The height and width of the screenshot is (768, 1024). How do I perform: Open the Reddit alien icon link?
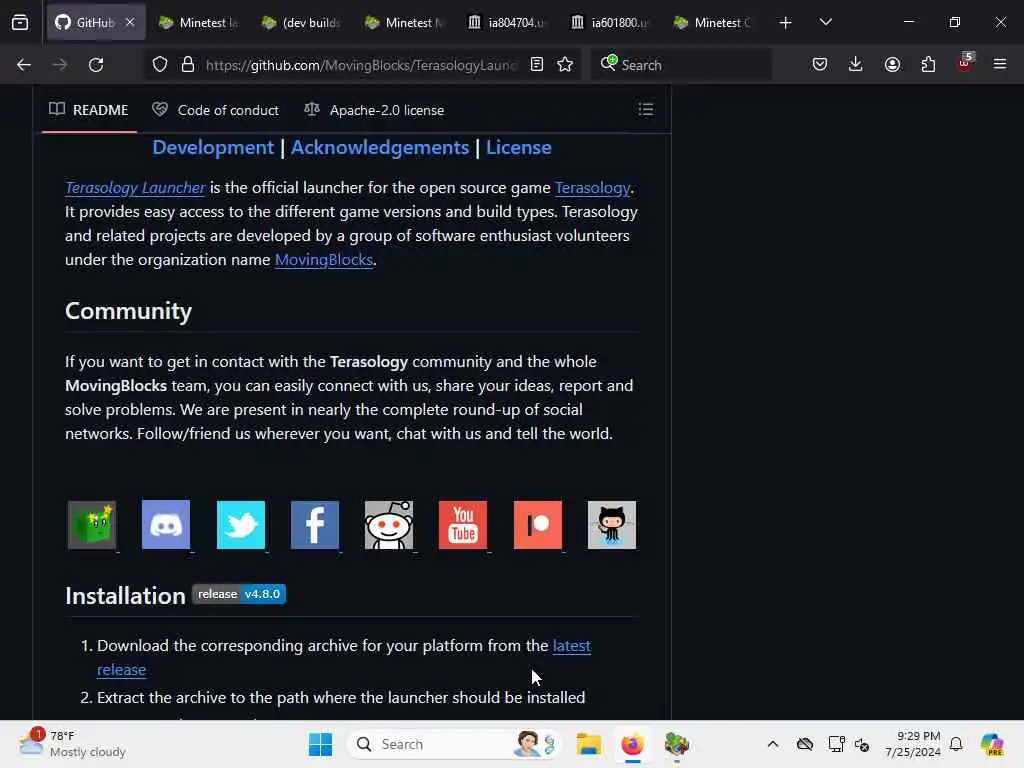coord(389,524)
